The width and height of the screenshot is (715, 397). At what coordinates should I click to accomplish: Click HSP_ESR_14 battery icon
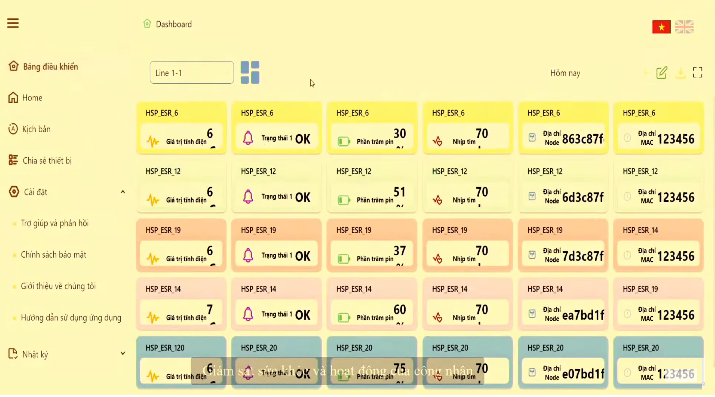point(343,318)
